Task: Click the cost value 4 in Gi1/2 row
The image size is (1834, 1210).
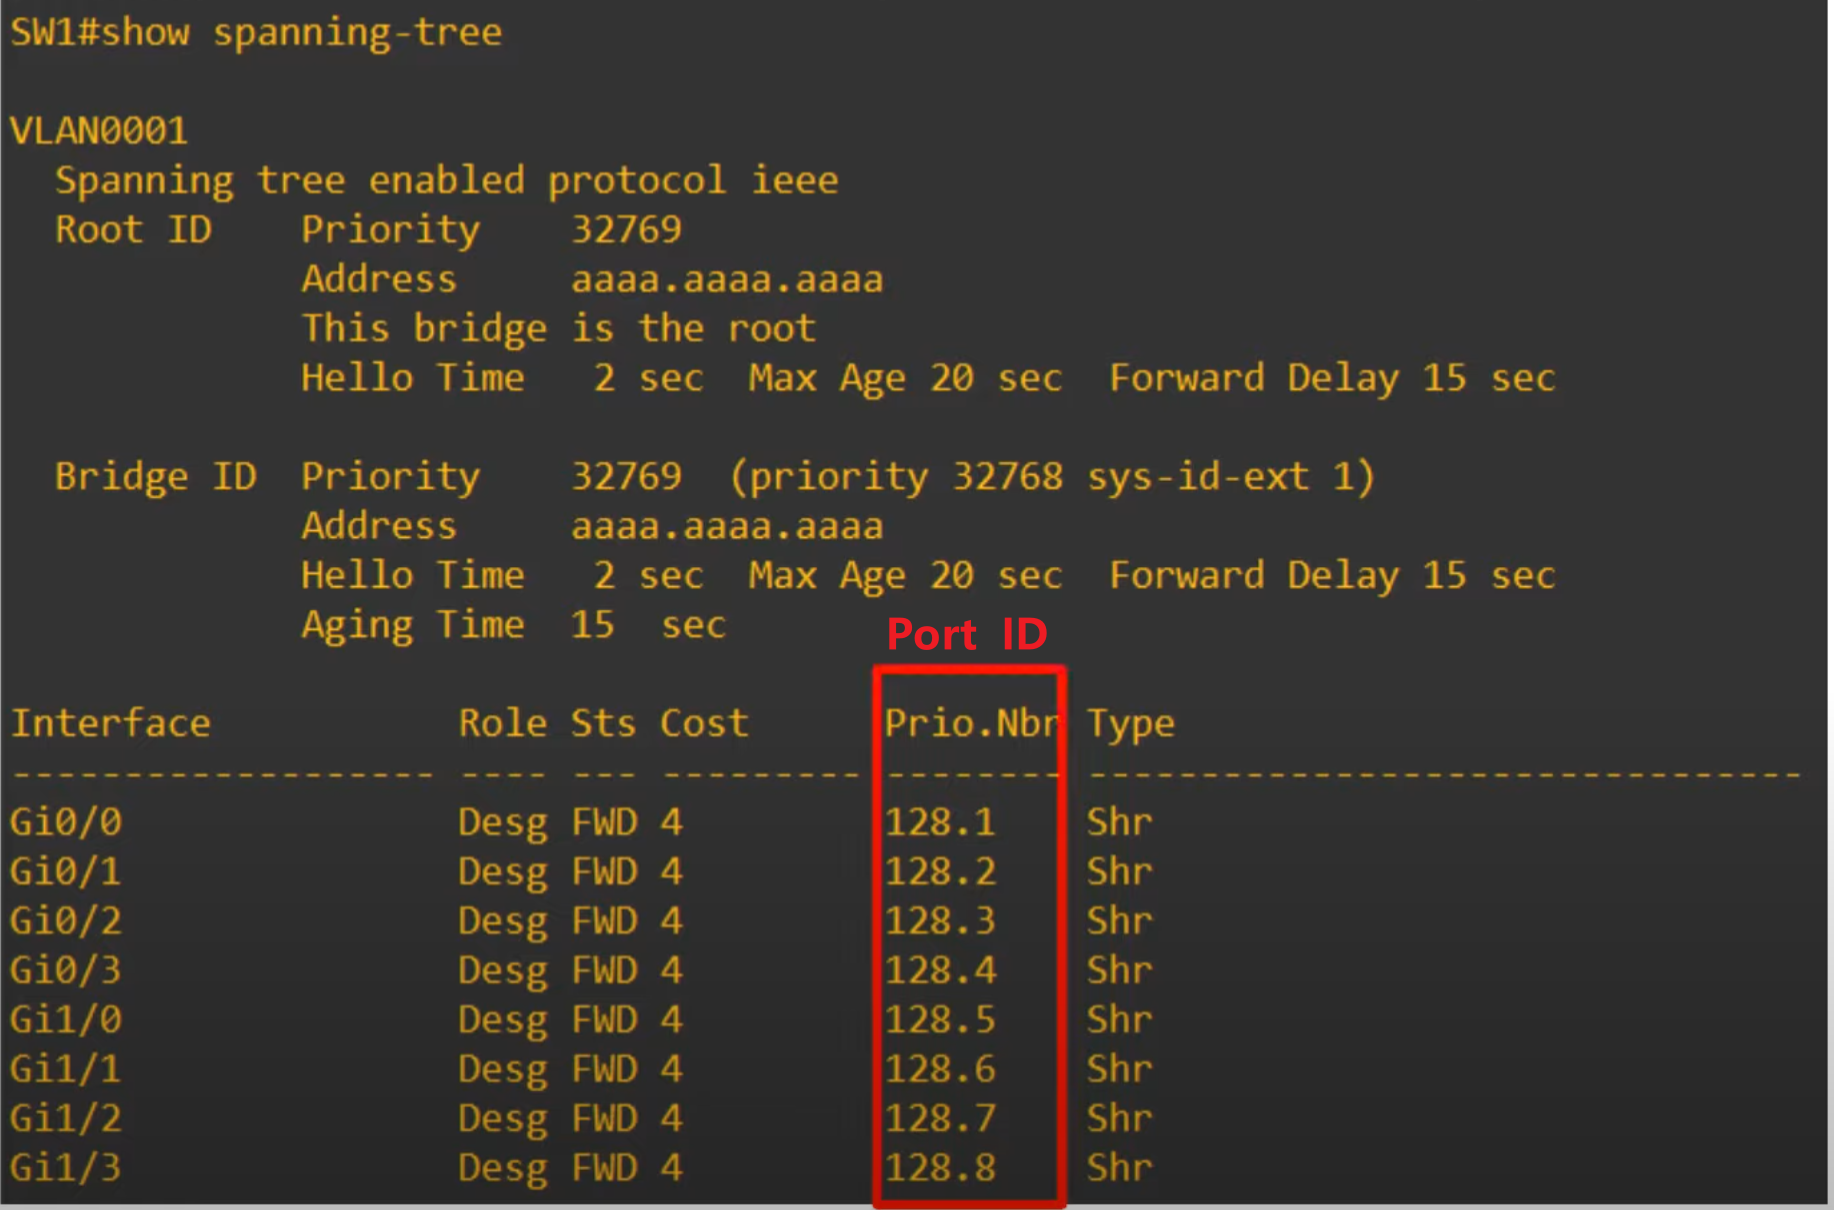Action: click(671, 1119)
